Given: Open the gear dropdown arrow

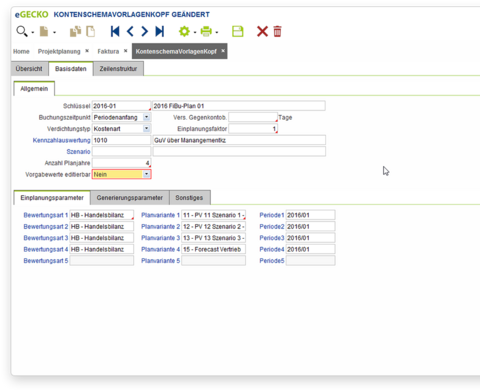Looking at the screenshot, I should point(195,32).
